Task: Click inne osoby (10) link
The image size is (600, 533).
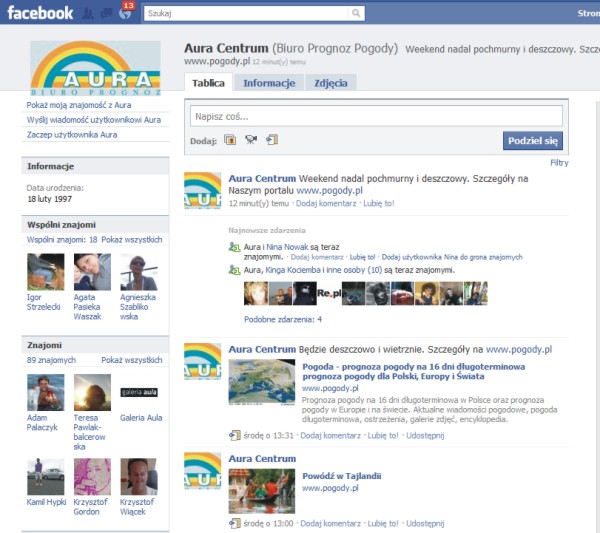Action: pos(354,270)
